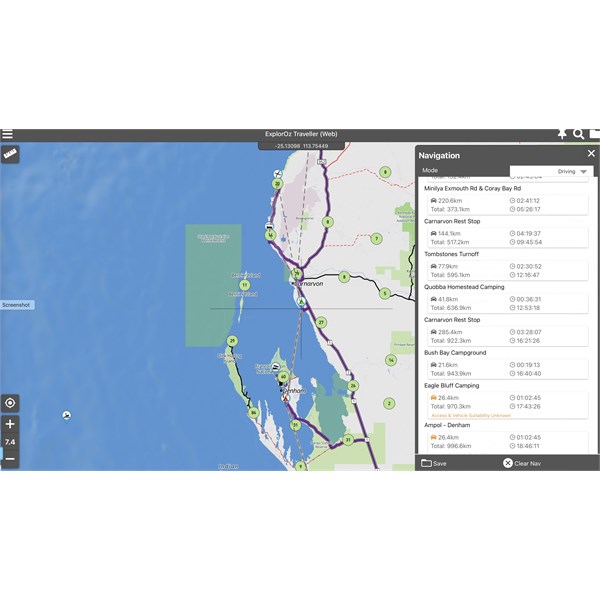Save the navigation route
600x600 pixels.
coord(434,463)
